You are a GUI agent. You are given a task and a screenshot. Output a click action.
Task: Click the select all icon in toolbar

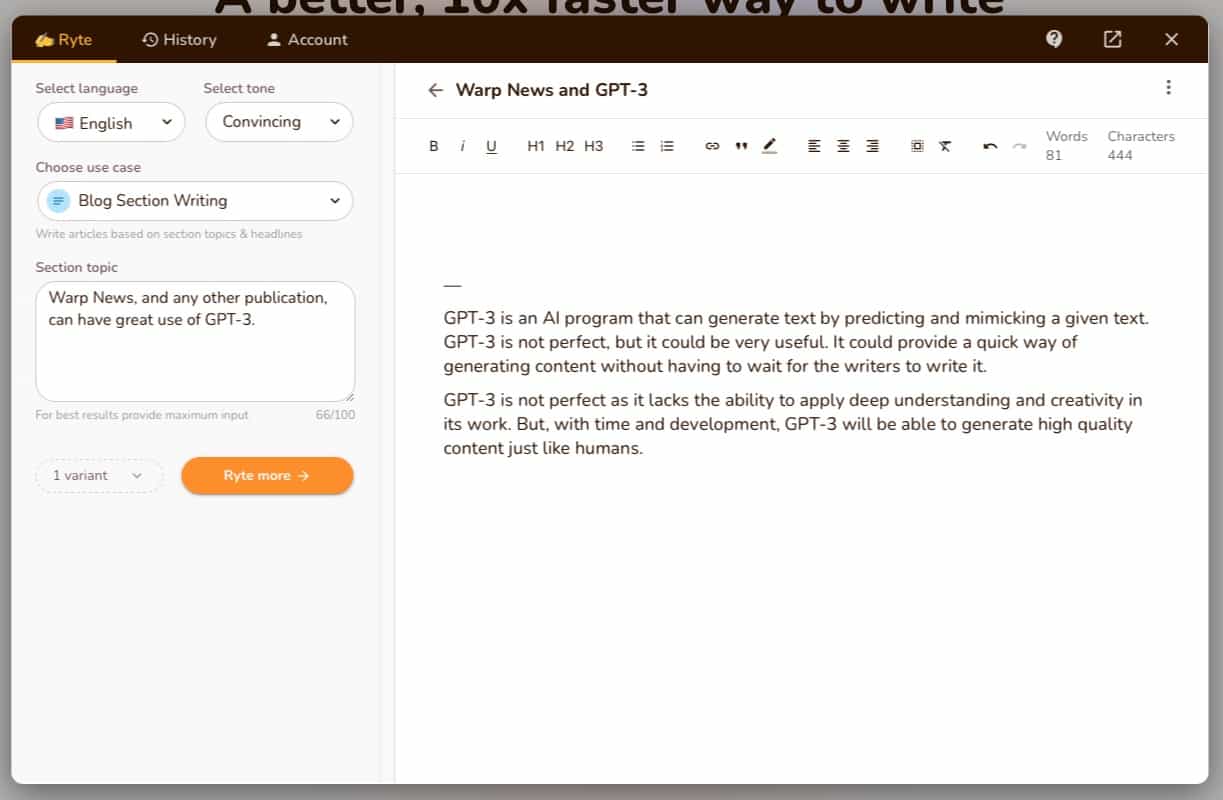click(917, 146)
